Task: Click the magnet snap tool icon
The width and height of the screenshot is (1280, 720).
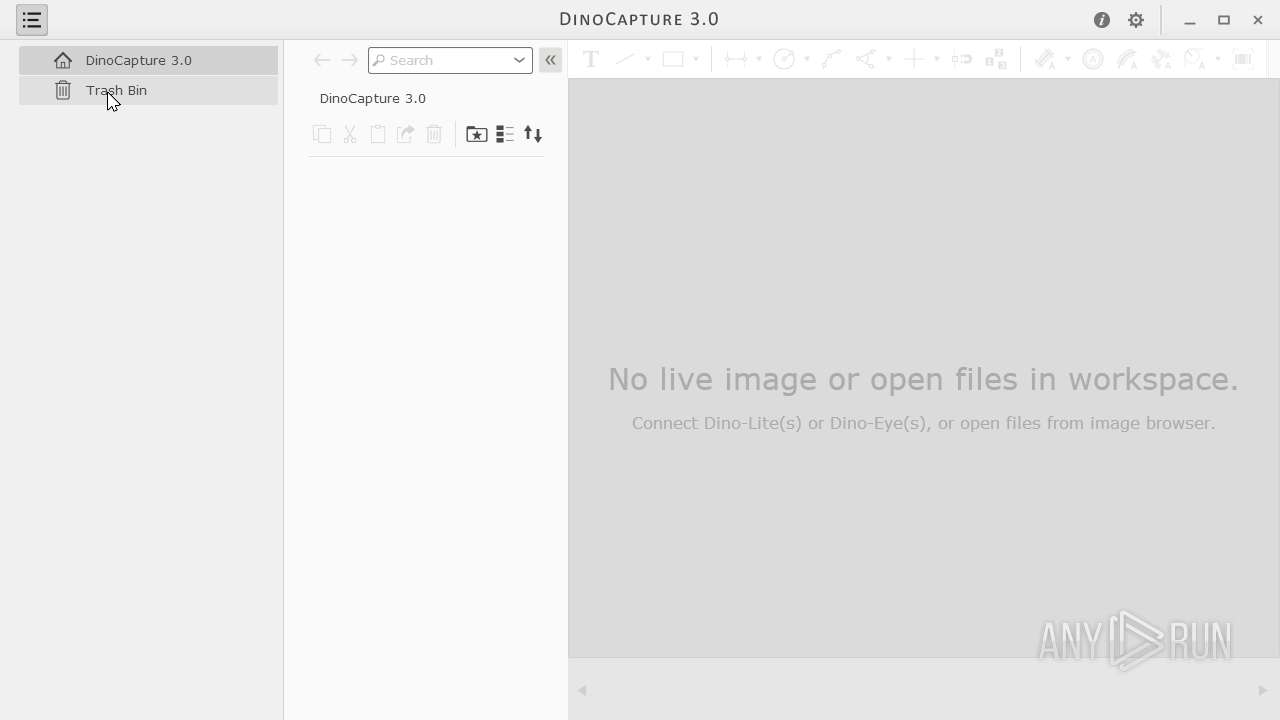Action: point(962,59)
